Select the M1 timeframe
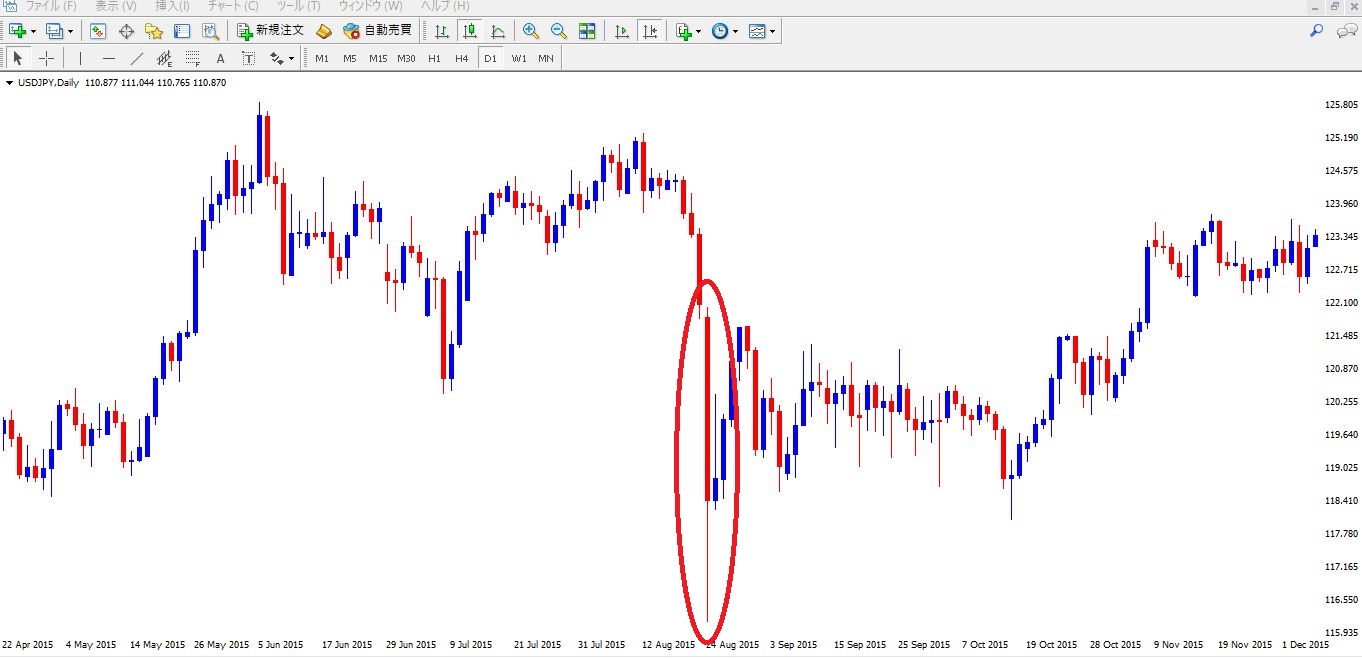 click(x=322, y=58)
